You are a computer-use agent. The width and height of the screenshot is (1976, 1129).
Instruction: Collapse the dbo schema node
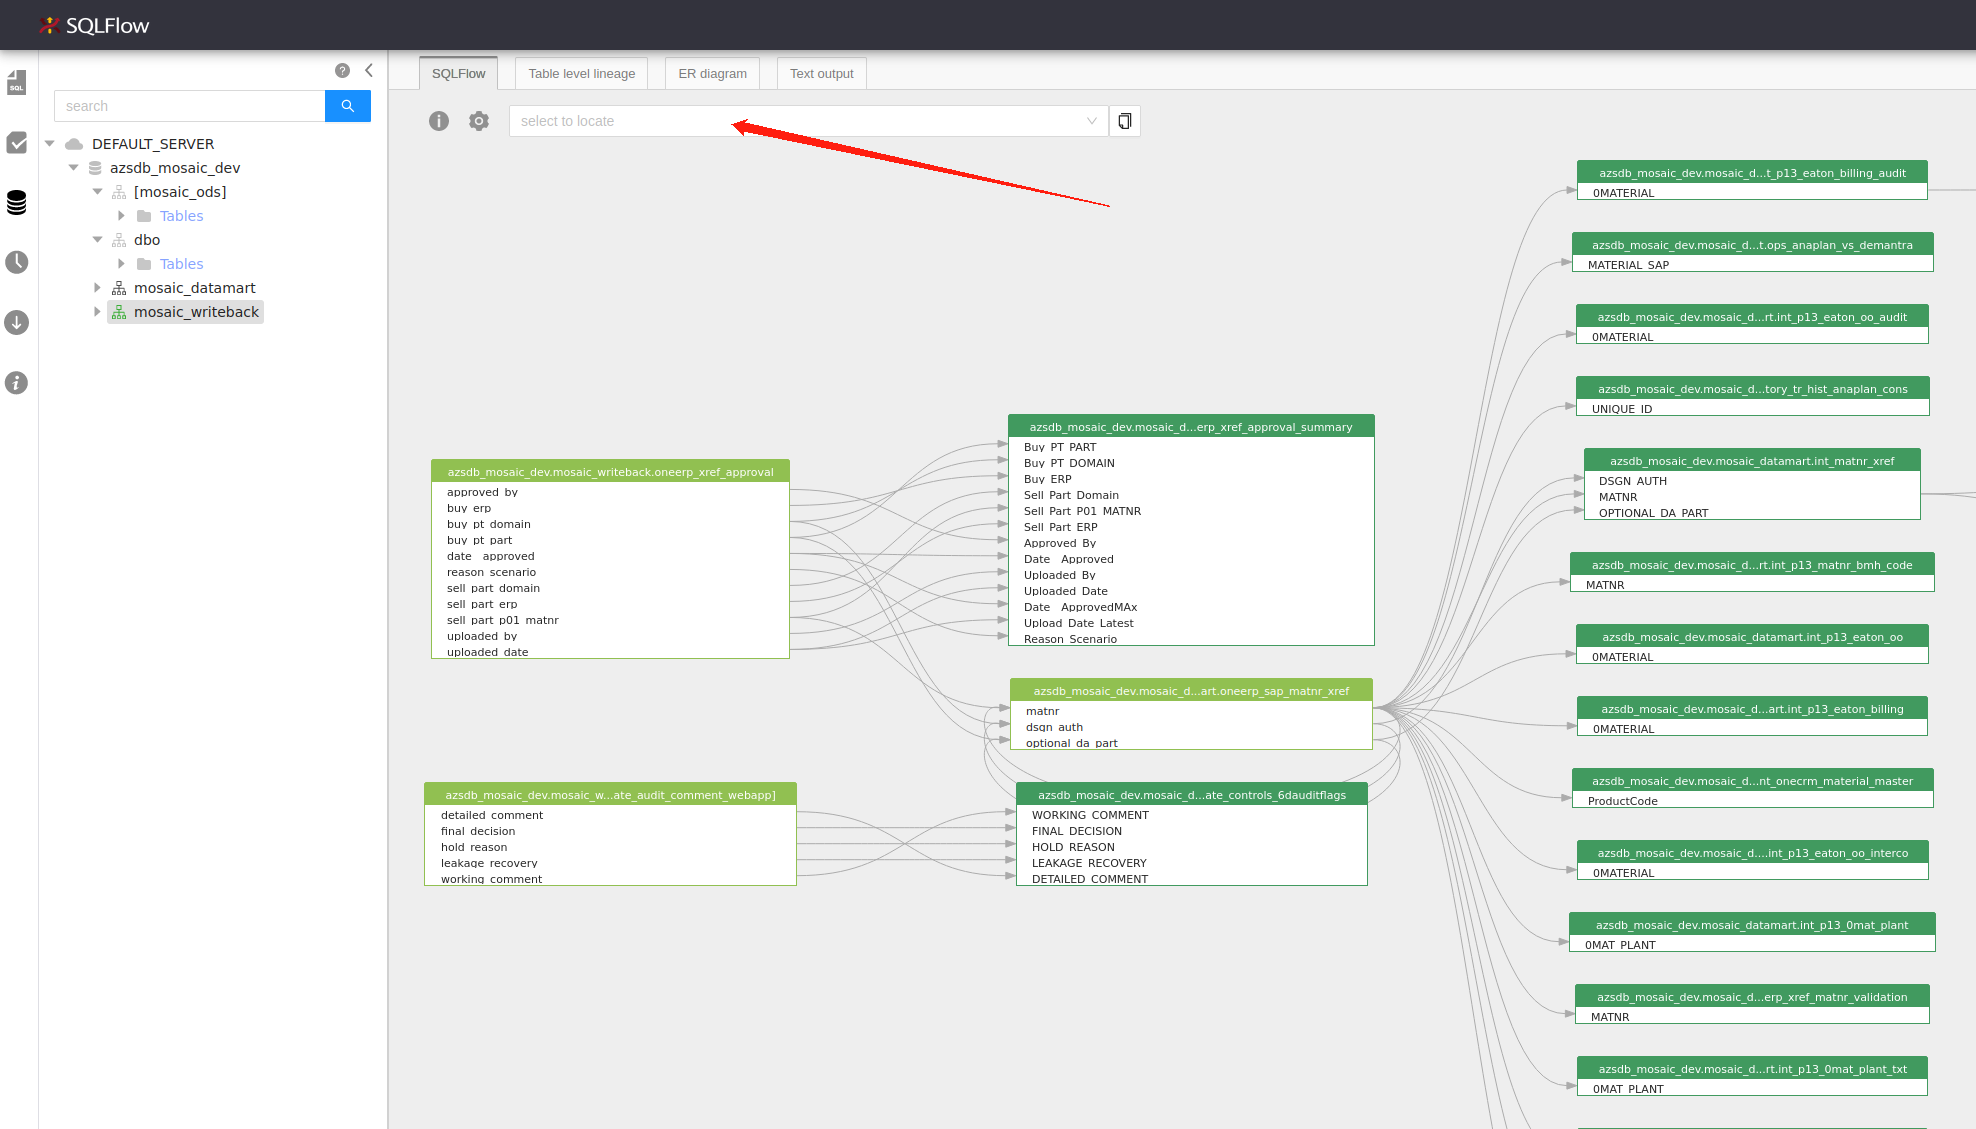point(98,240)
